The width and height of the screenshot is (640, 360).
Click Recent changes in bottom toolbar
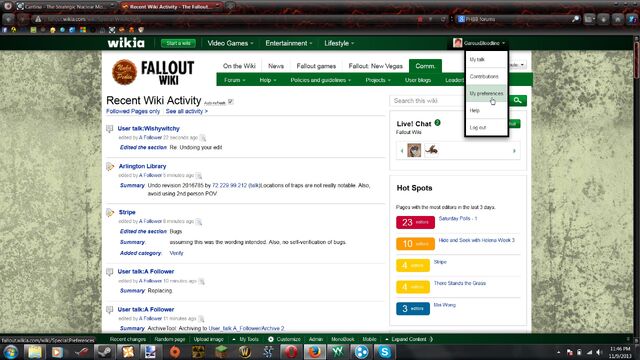[128, 339]
